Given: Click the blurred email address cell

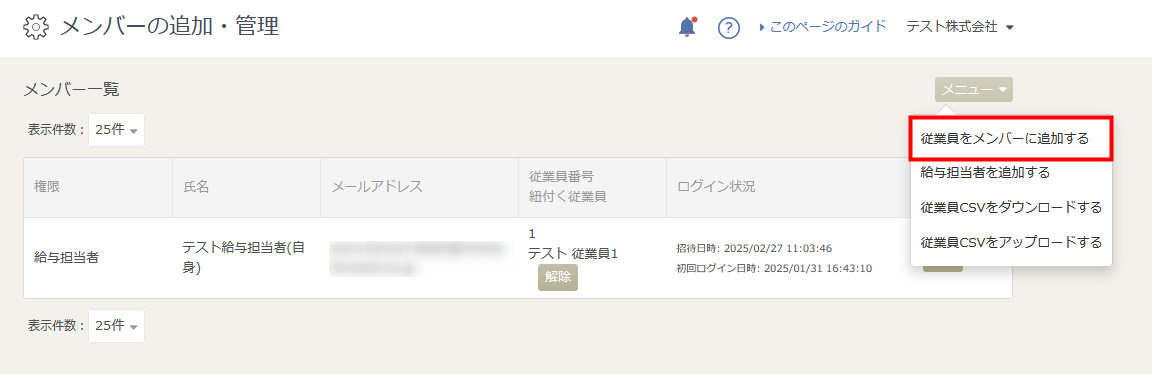Looking at the screenshot, I should pyautogui.click(x=420, y=258).
